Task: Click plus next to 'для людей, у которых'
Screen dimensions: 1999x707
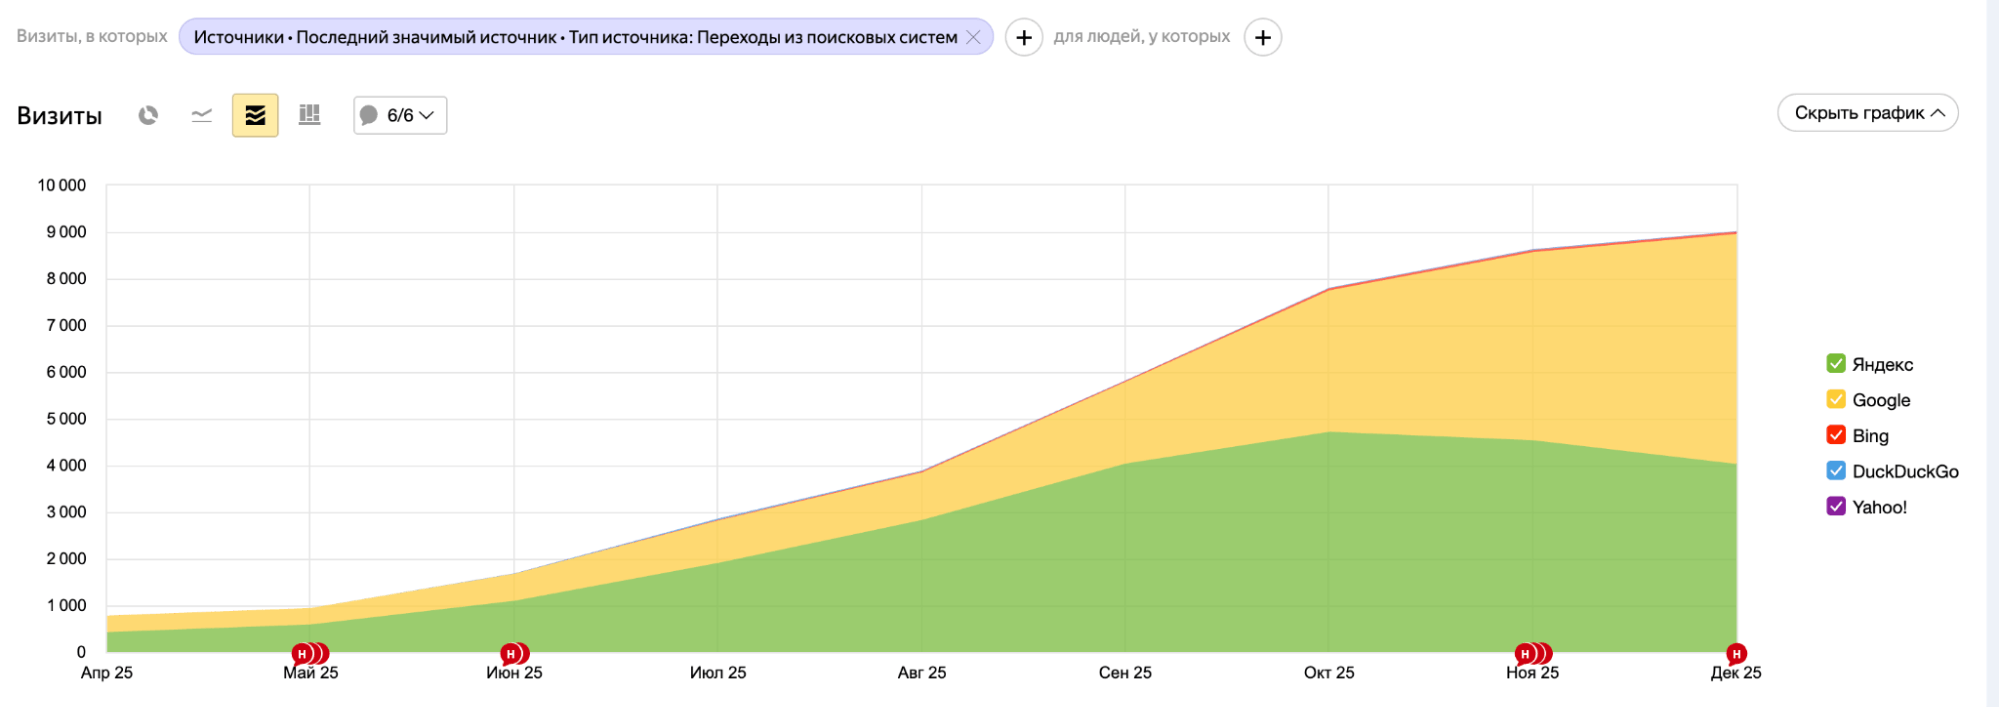Action: pyautogui.click(x=1263, y=38)
